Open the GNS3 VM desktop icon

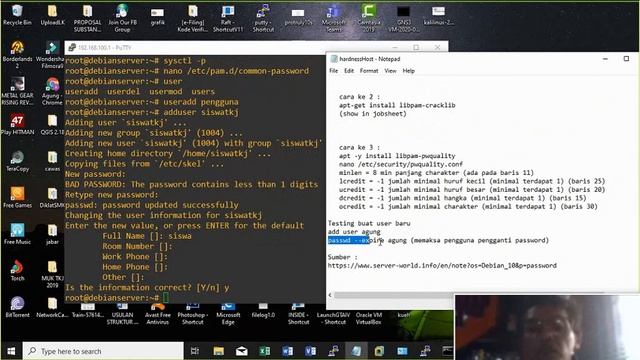(x=403, y=18)
